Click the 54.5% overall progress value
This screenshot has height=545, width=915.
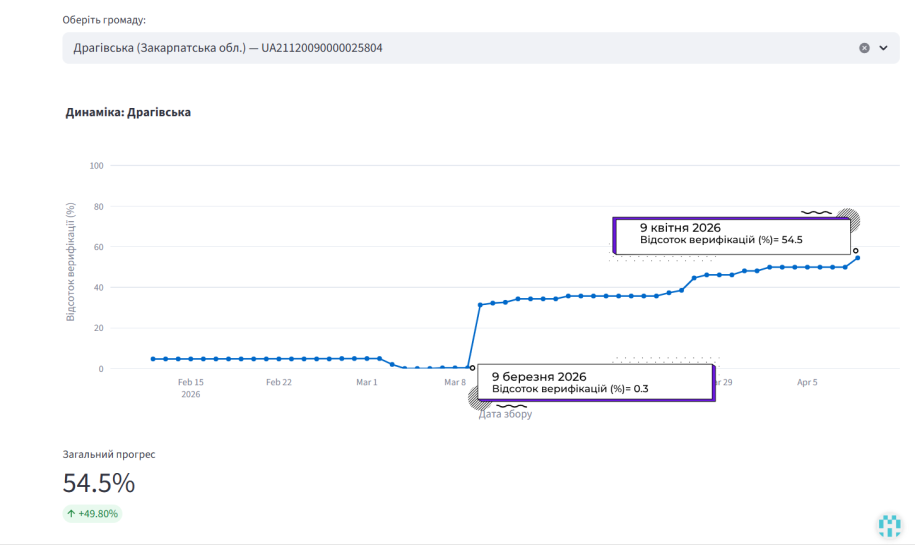(98, 483)
